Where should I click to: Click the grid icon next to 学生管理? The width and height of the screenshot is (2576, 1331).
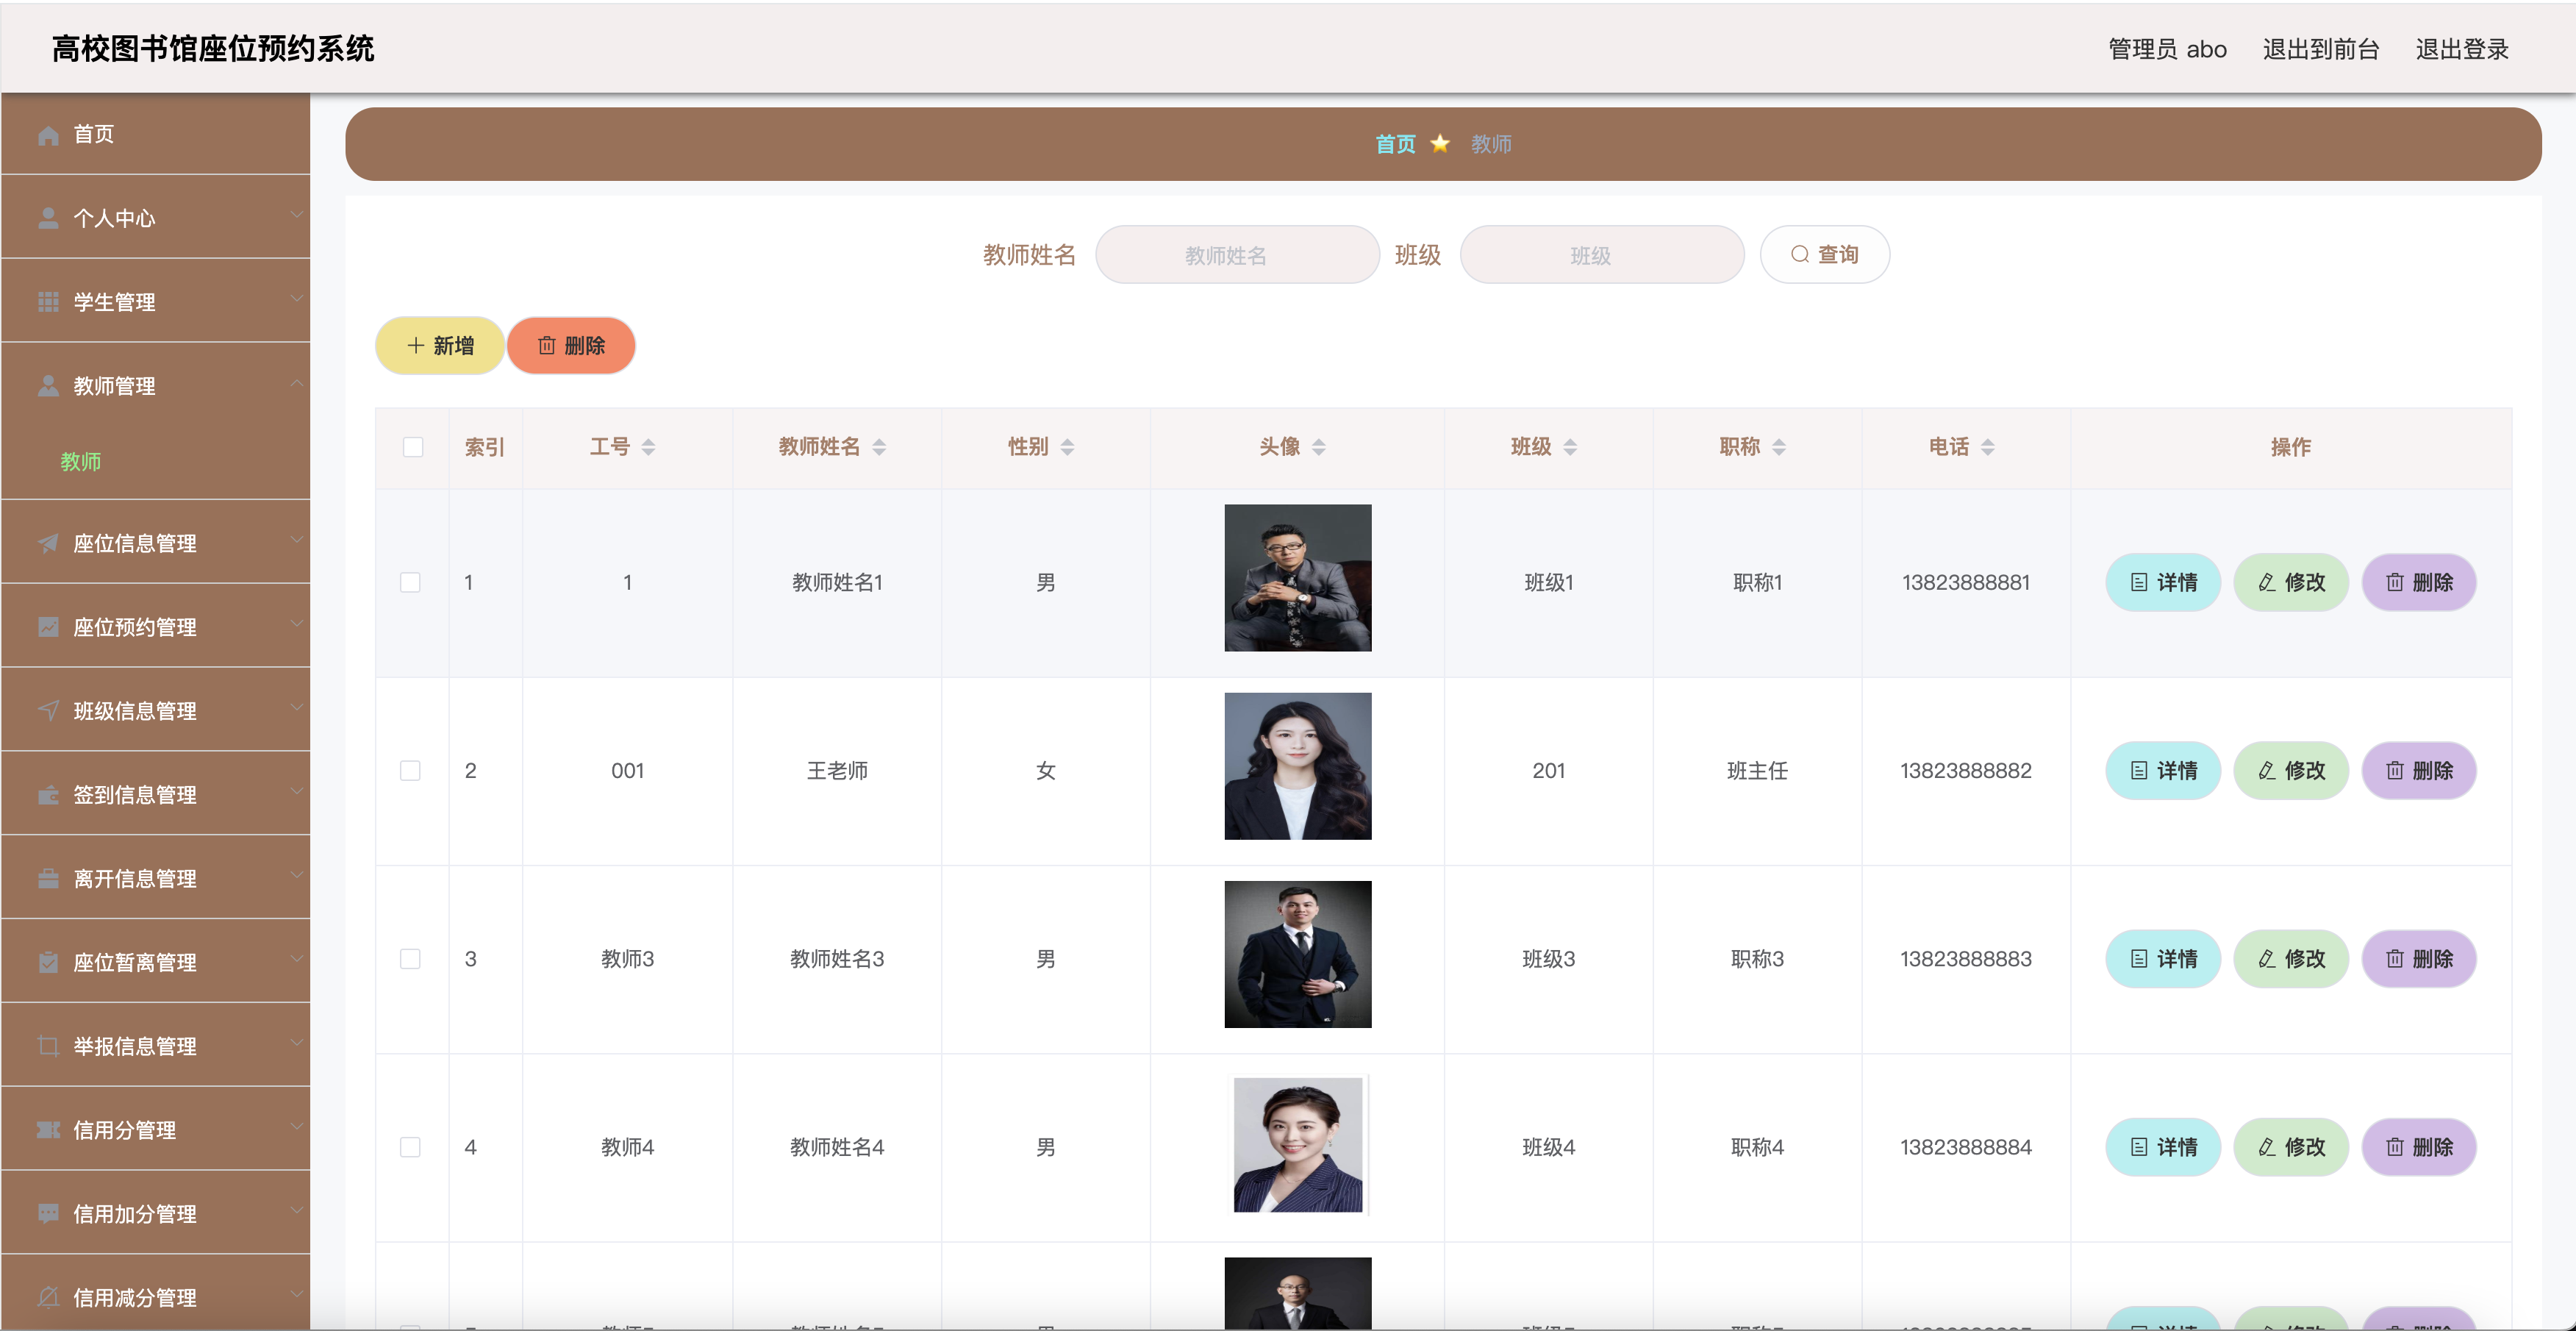(x=48, y=302)
